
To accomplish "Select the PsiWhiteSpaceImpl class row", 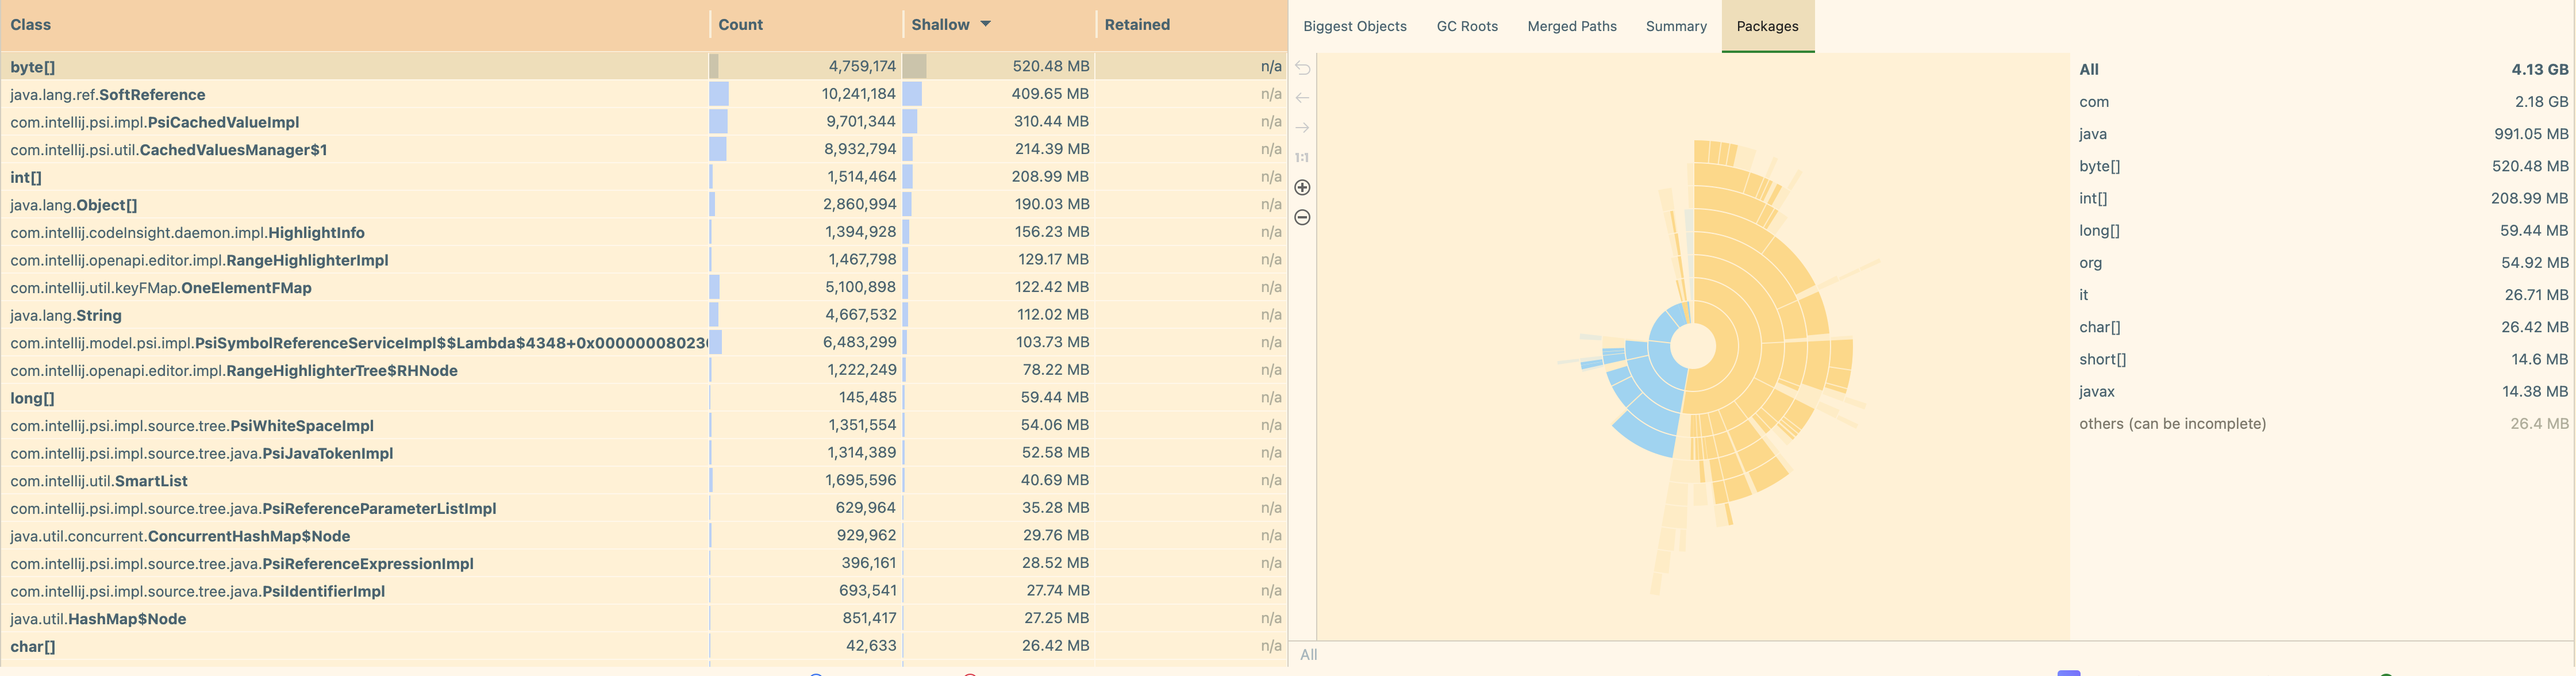I will 644,425.
